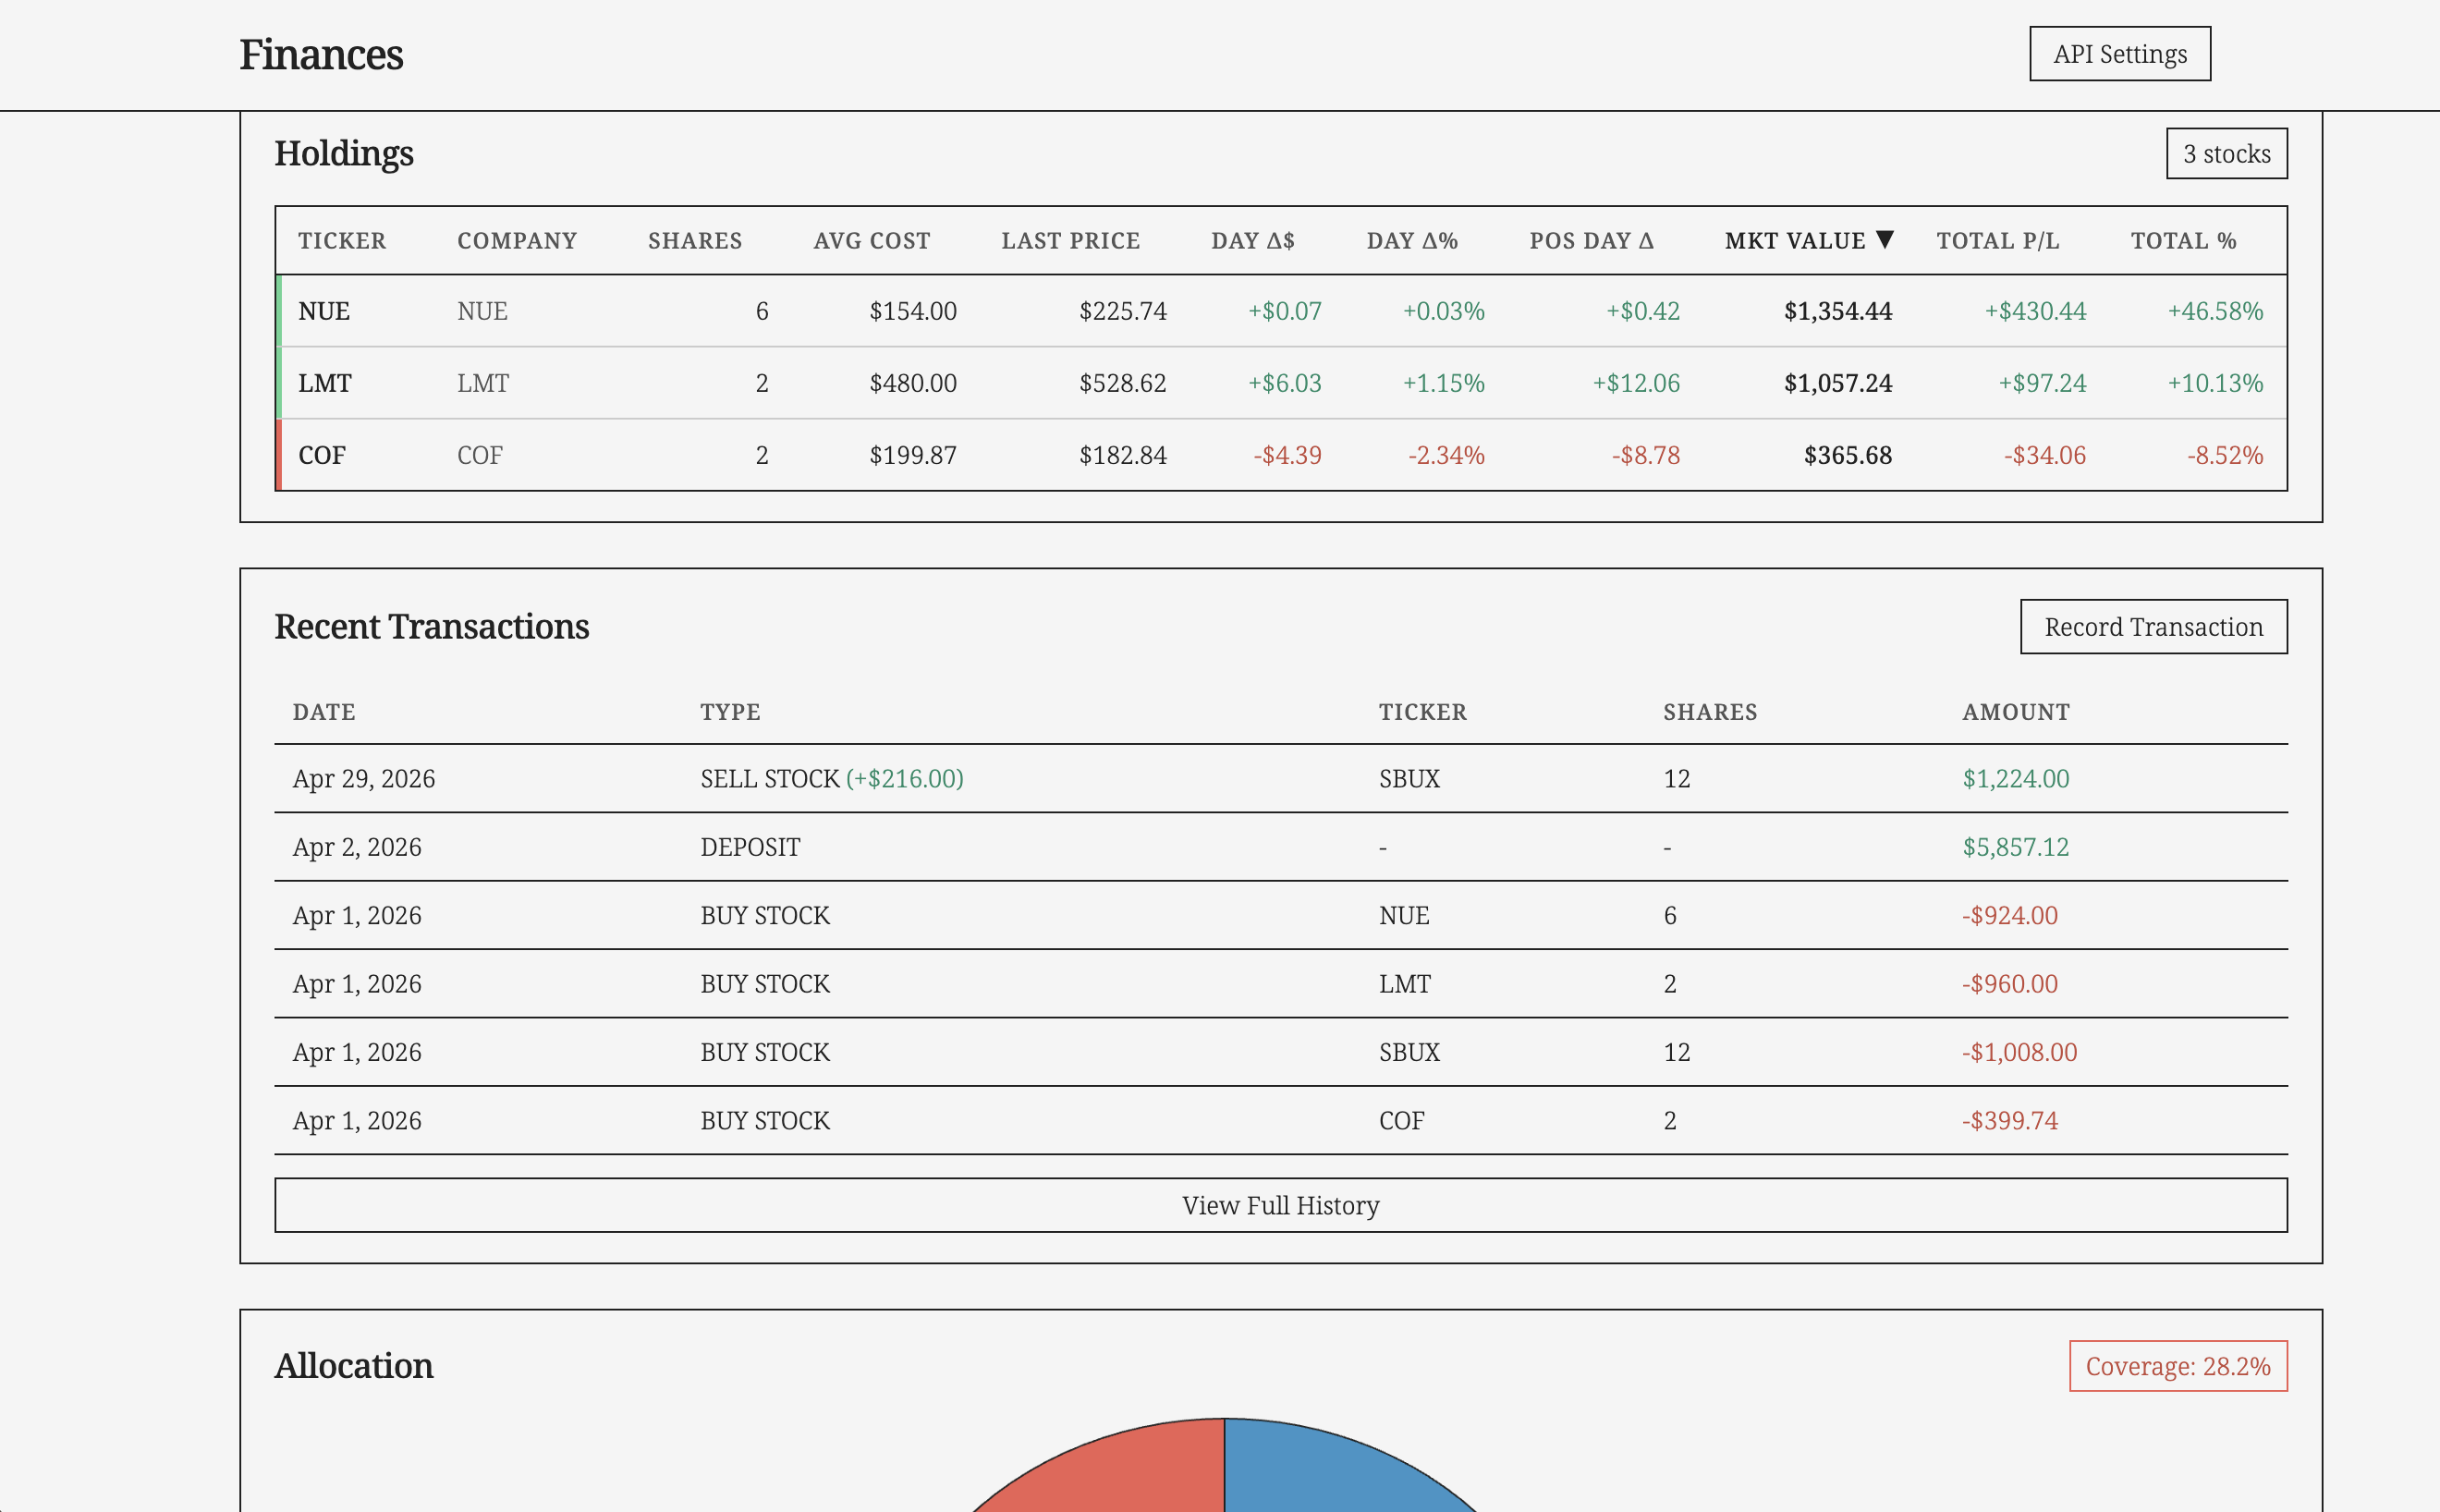Click the SBUX buy amount -$1,008.00

pyautogui.click(x=2019, y=1052)
